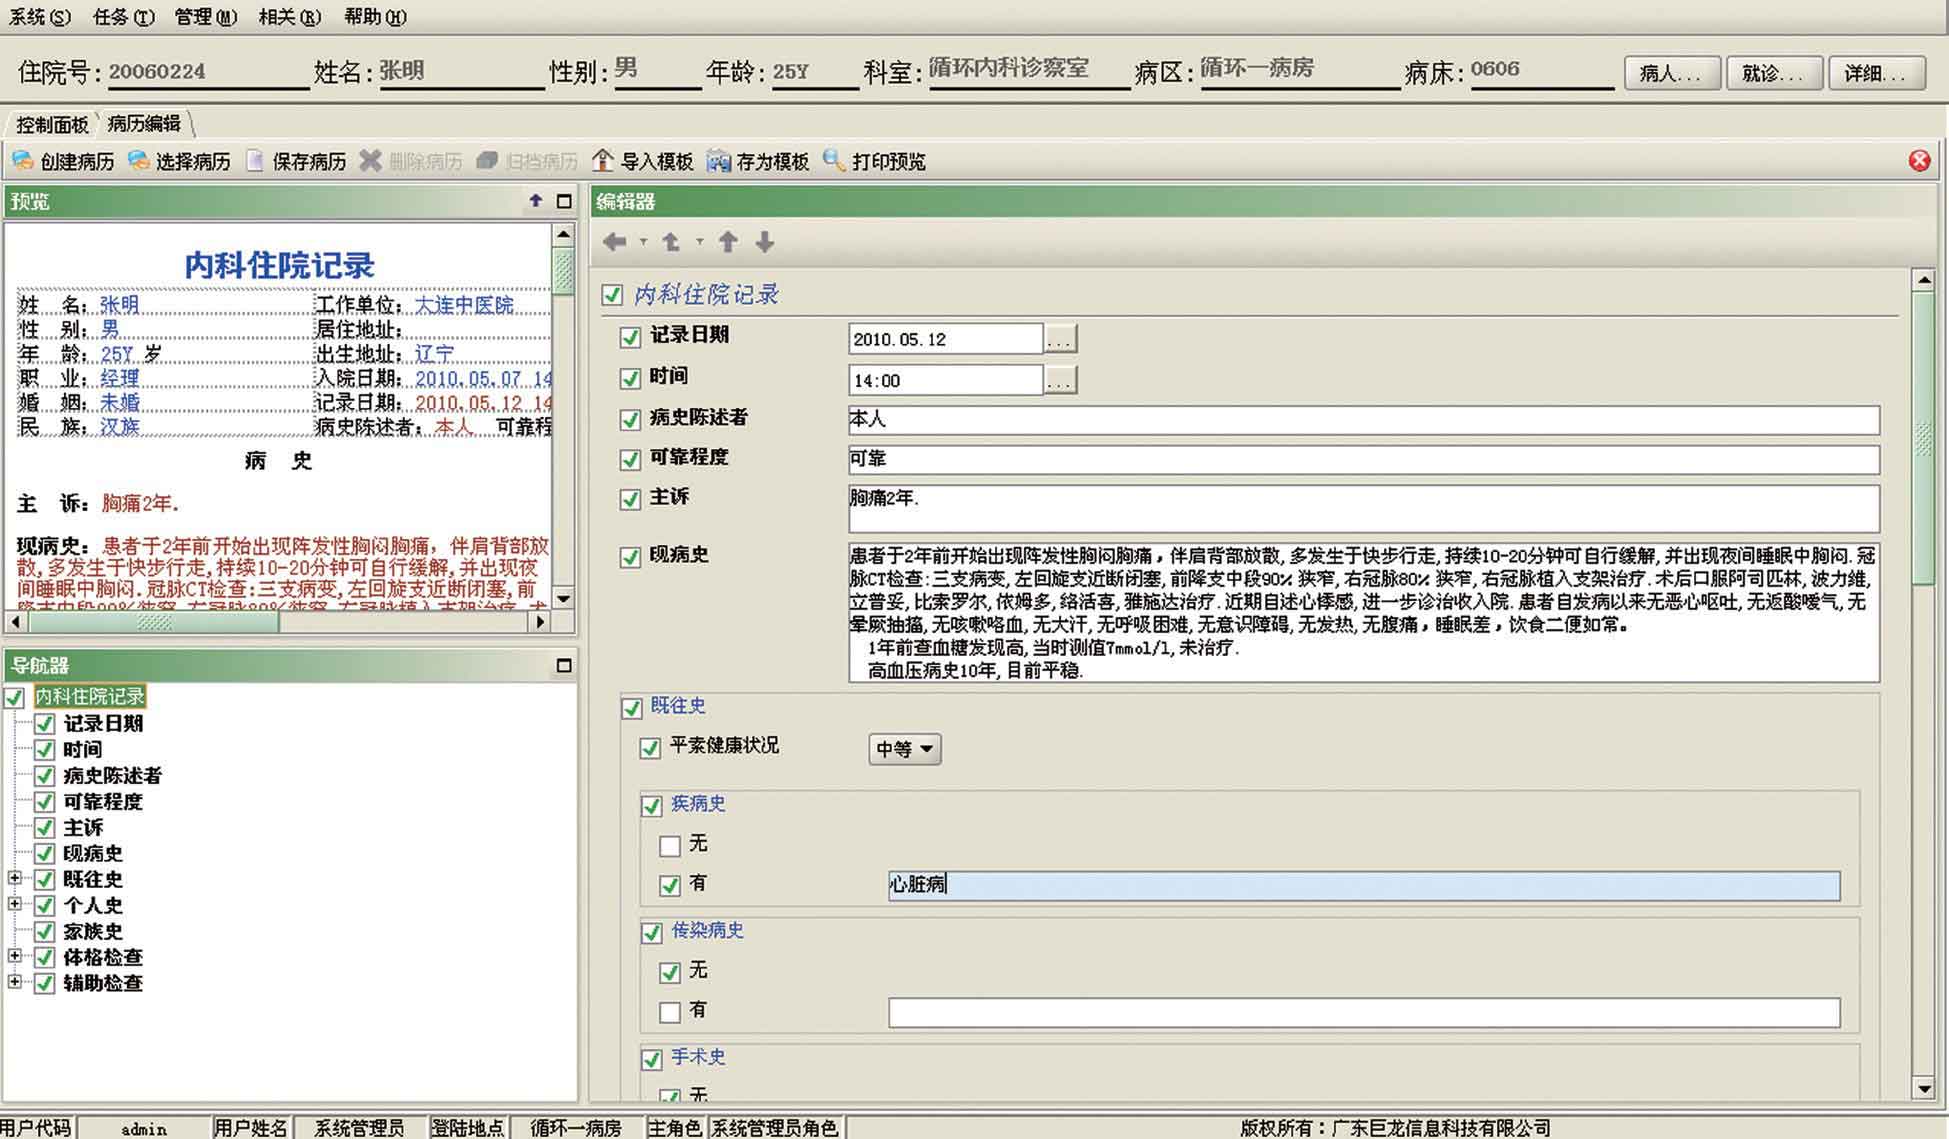Click the editor's down arrow icon
This screenshot has height=1139, width=1949.
click(x=765, y=242)
